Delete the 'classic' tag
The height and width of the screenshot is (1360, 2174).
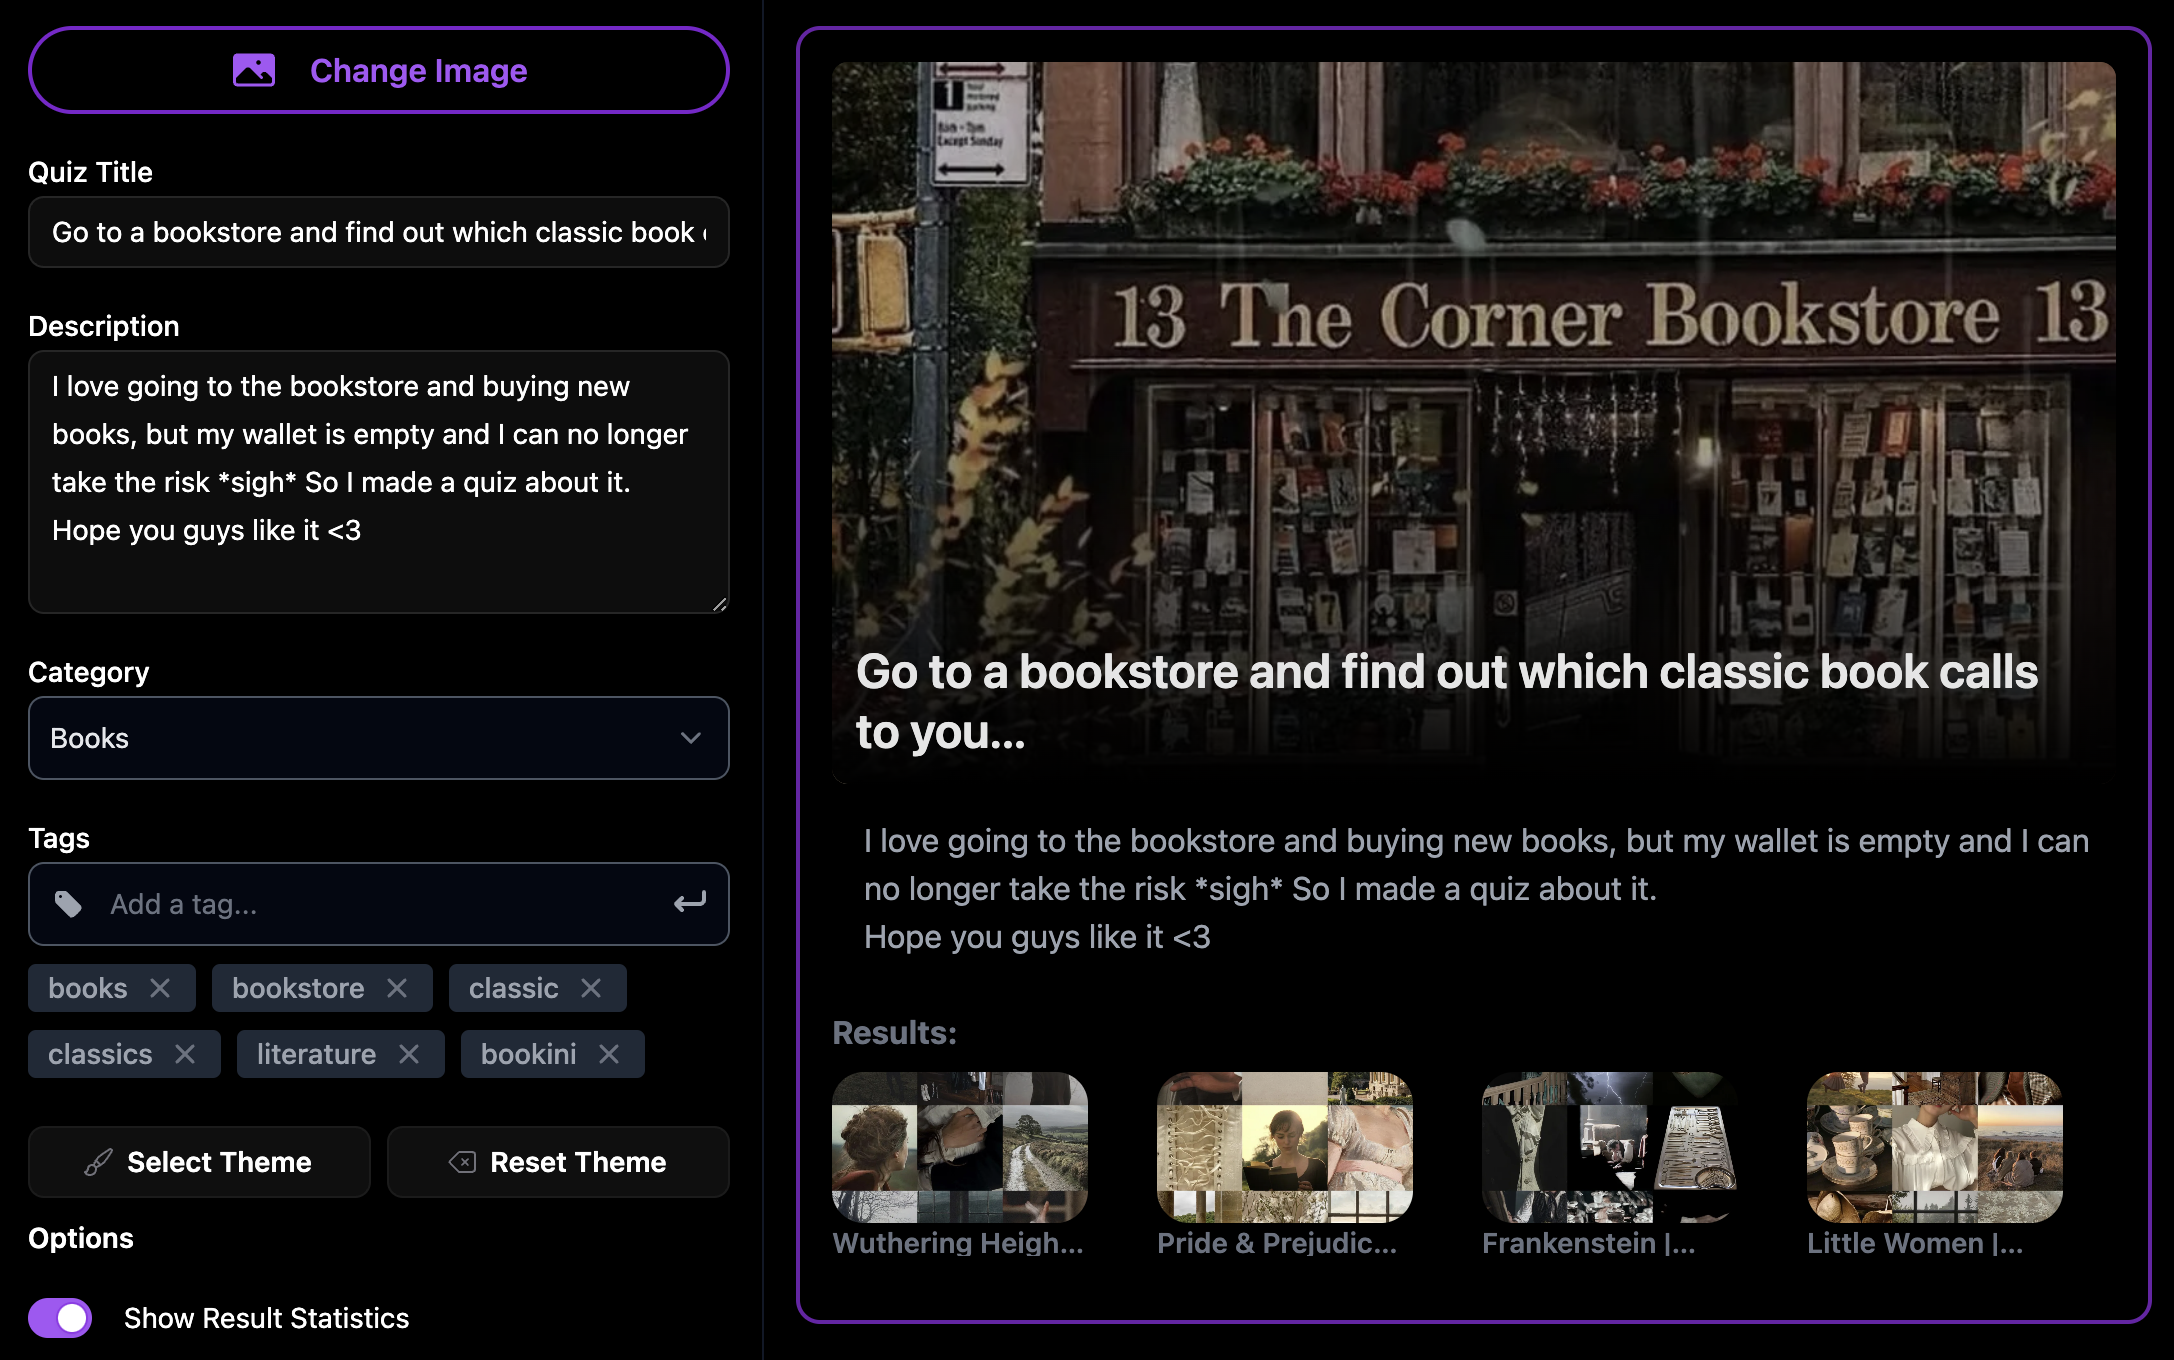(591, 988)
